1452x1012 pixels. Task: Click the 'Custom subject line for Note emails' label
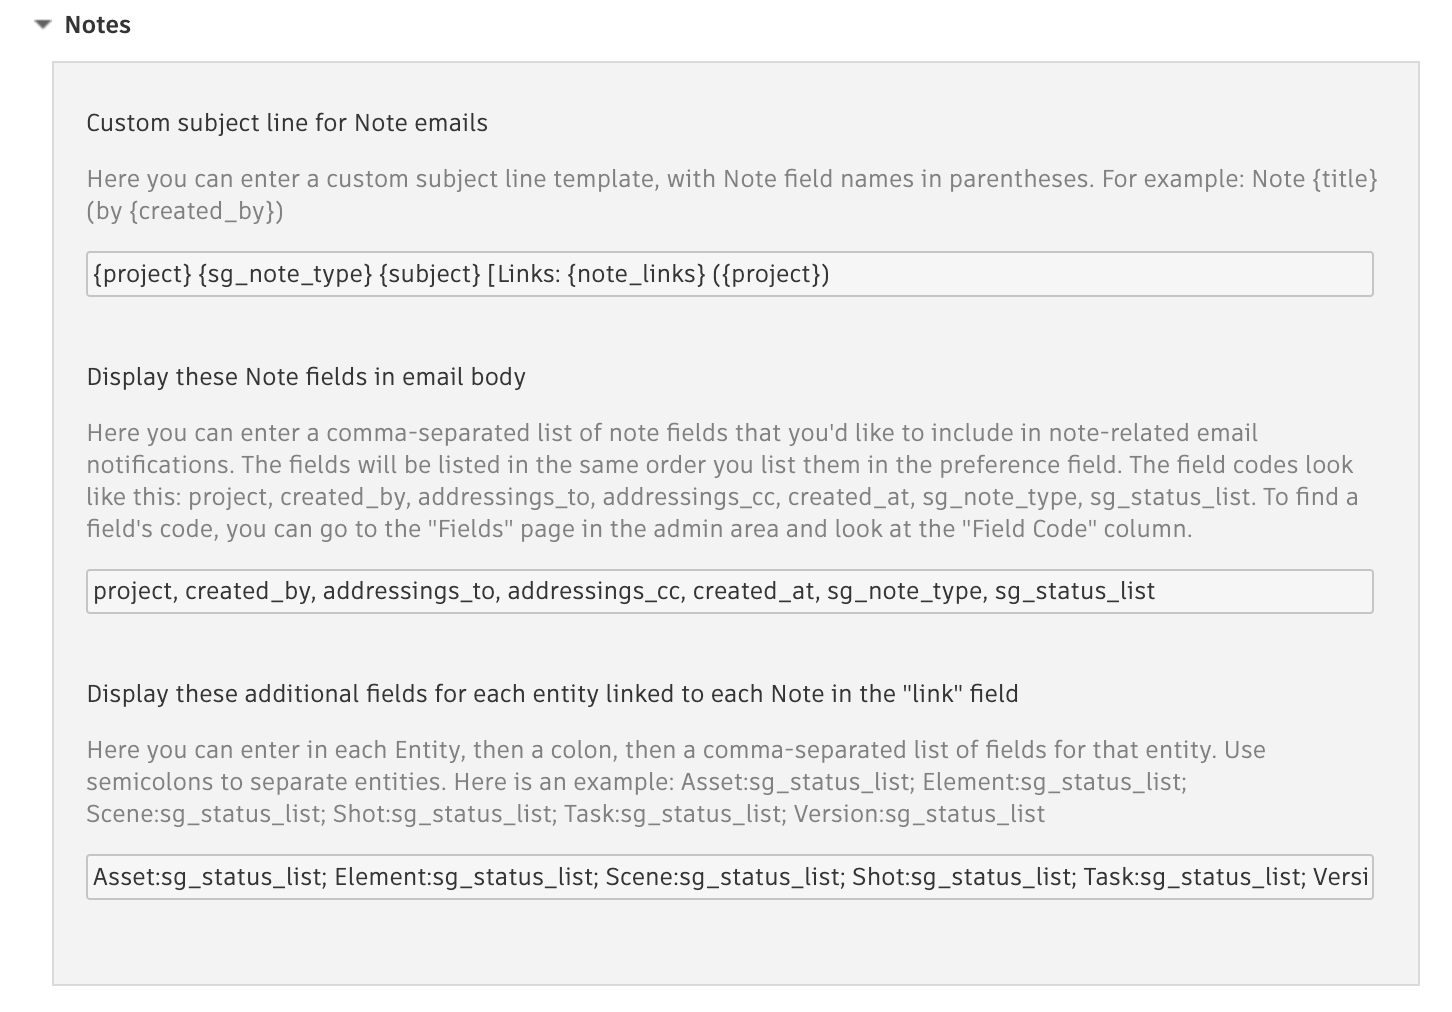click(287, 123)
